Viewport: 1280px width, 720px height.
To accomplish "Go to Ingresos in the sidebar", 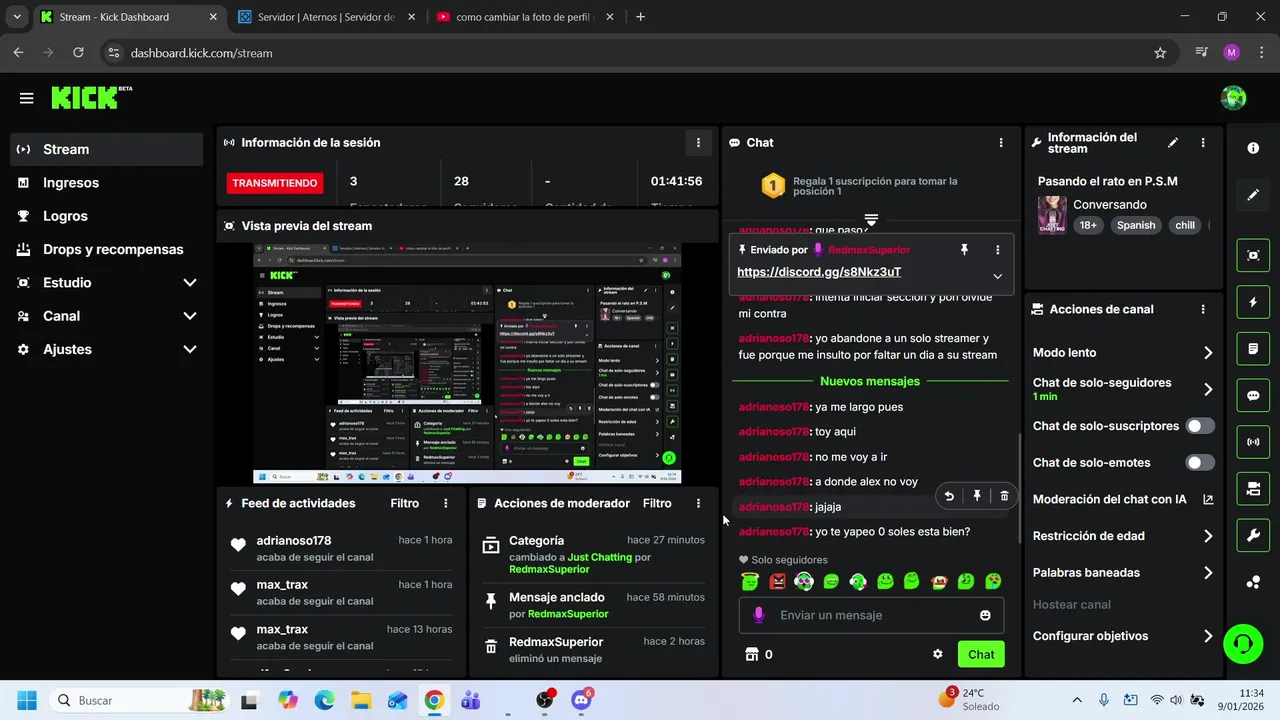I will (x=107, y=183).
